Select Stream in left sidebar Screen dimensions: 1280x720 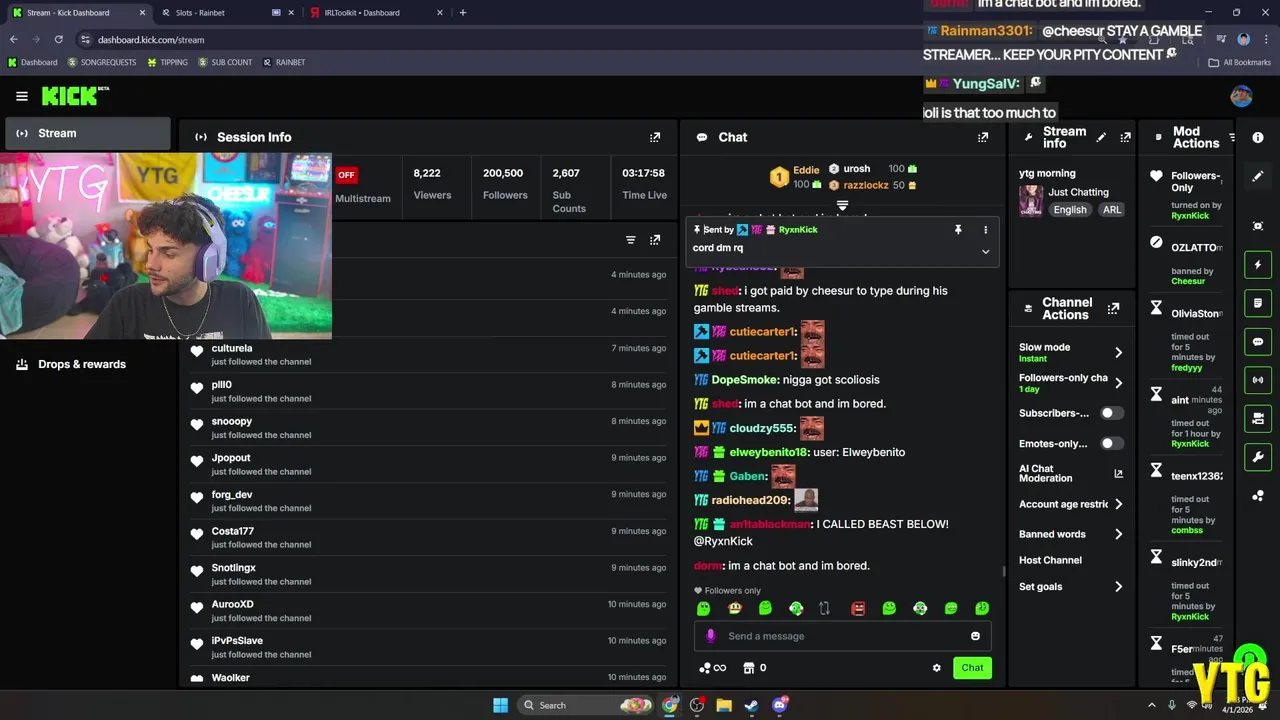tap(88, 133)
